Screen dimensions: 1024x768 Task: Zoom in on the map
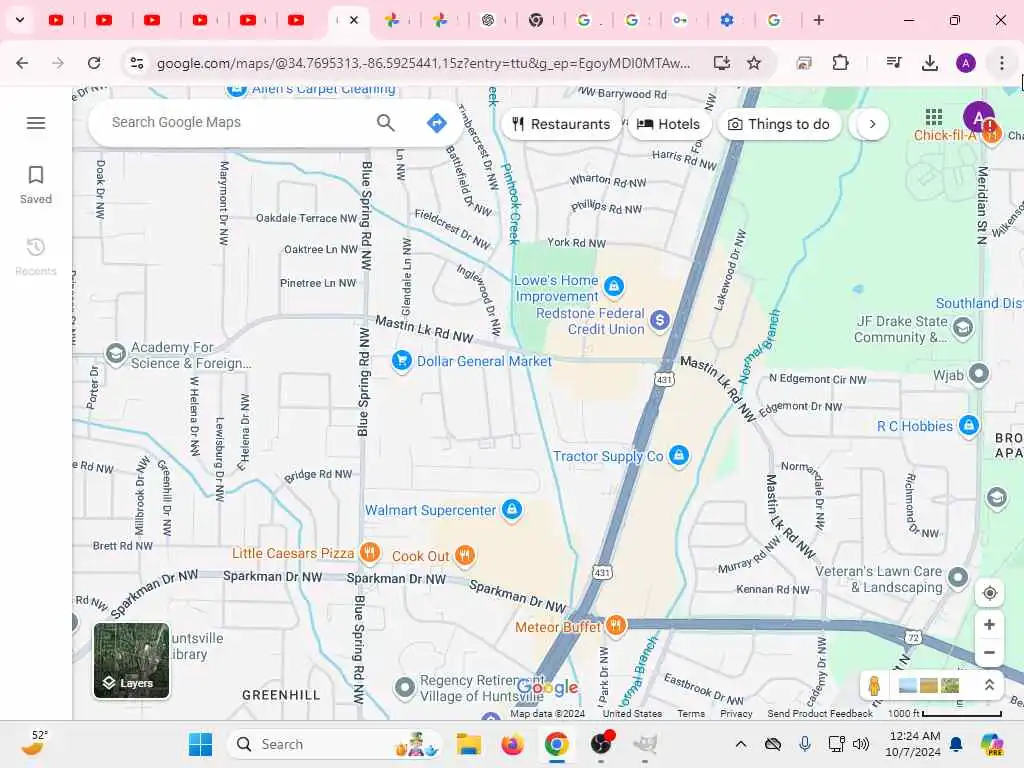click(989, 624)
